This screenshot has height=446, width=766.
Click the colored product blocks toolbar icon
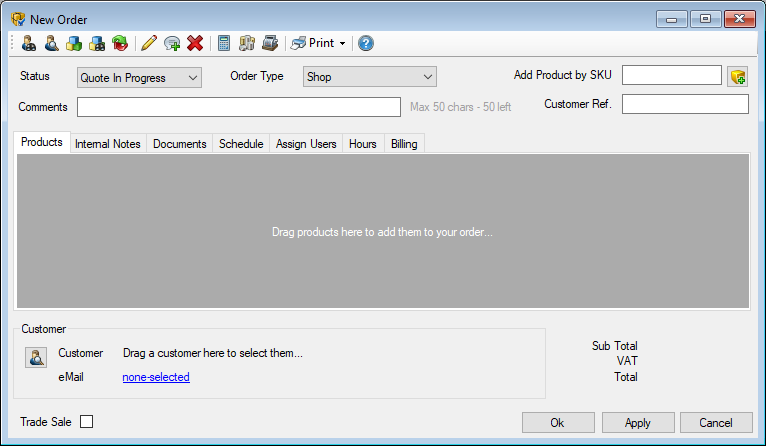74,43
